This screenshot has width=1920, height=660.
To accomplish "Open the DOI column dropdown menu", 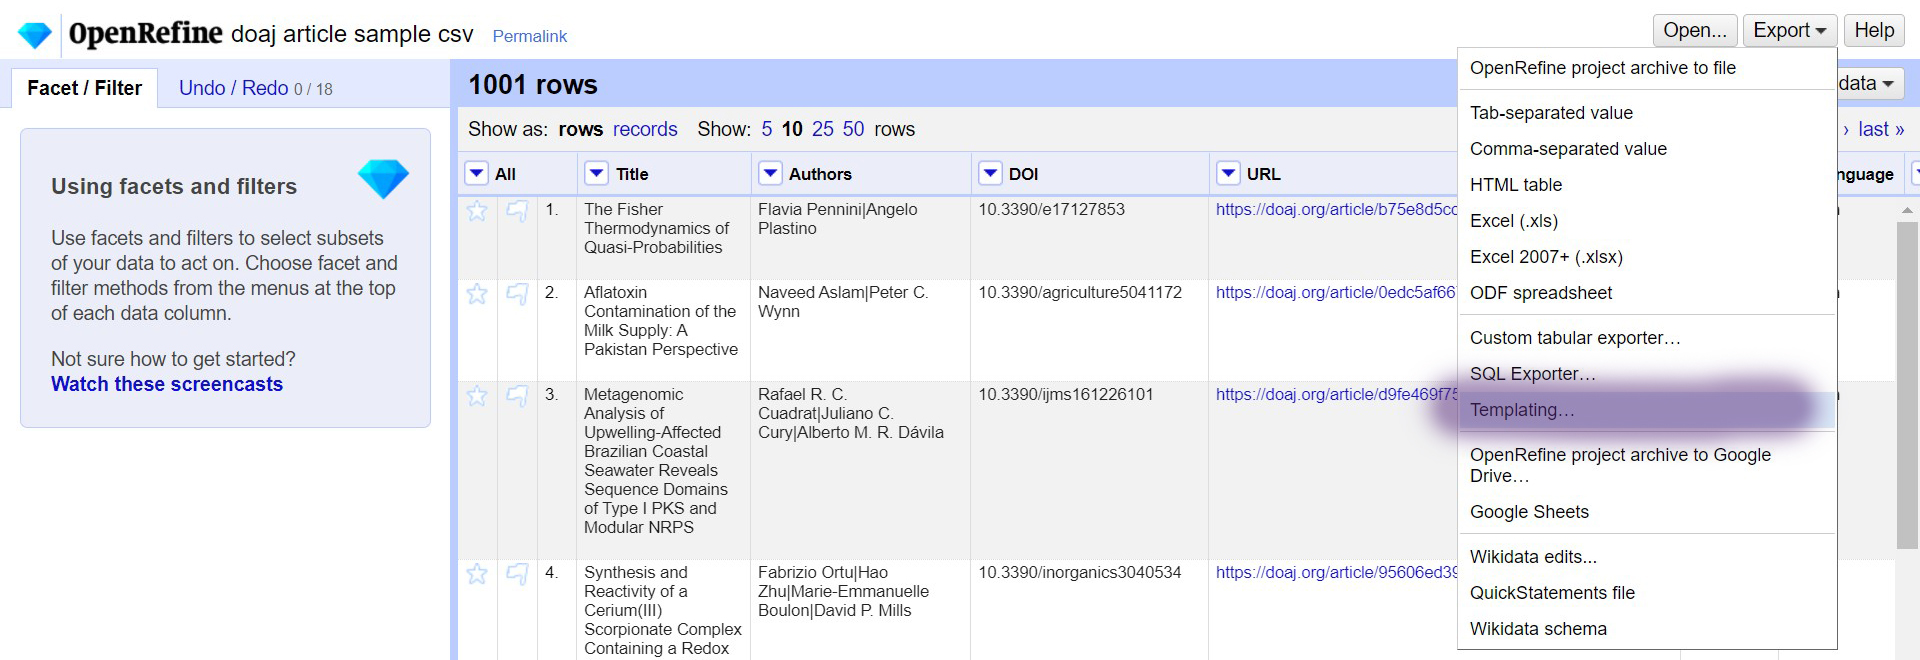I will coord(990,173).
